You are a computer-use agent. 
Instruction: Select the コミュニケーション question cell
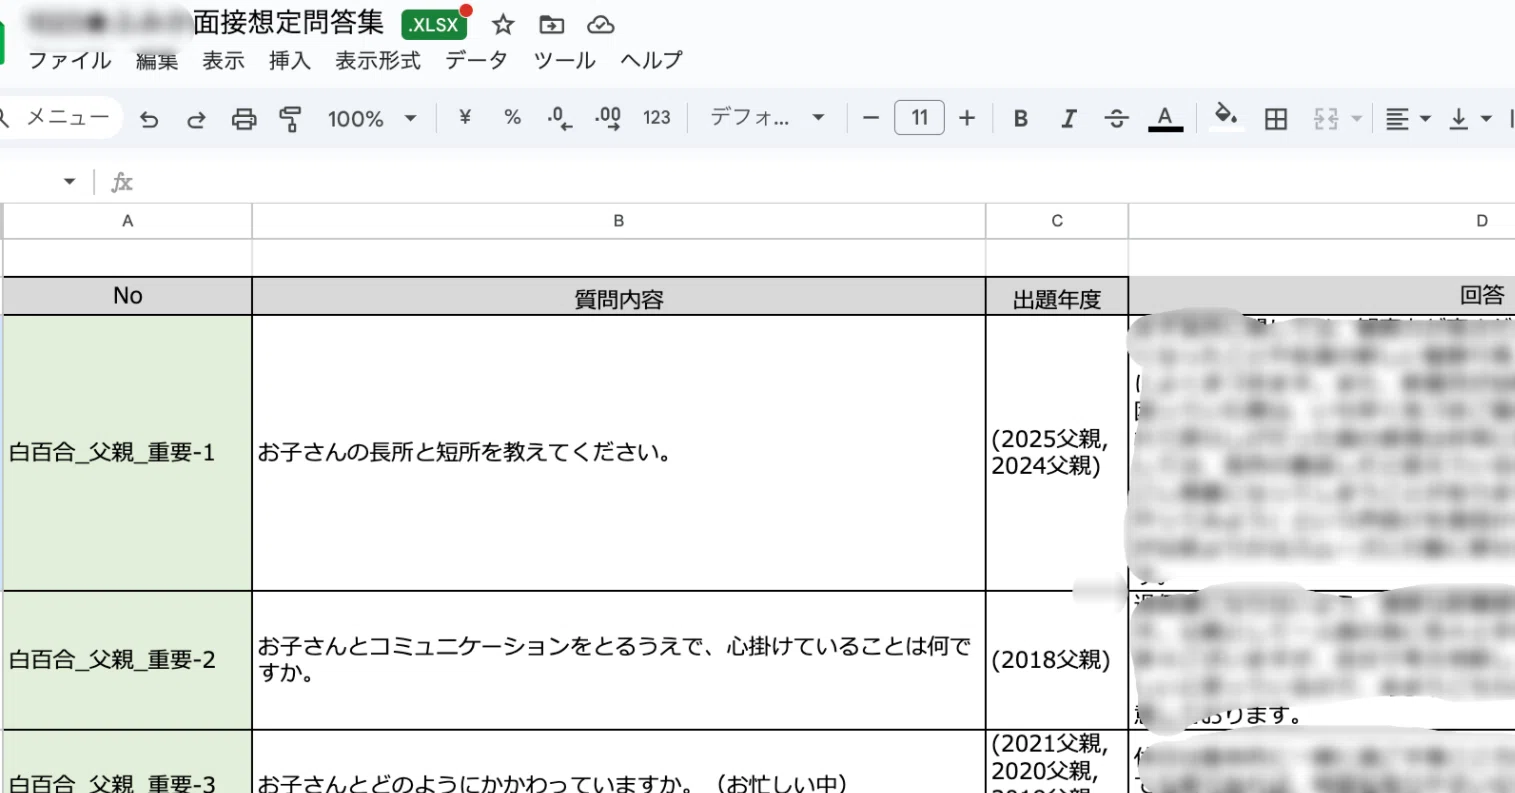(619, 660)
